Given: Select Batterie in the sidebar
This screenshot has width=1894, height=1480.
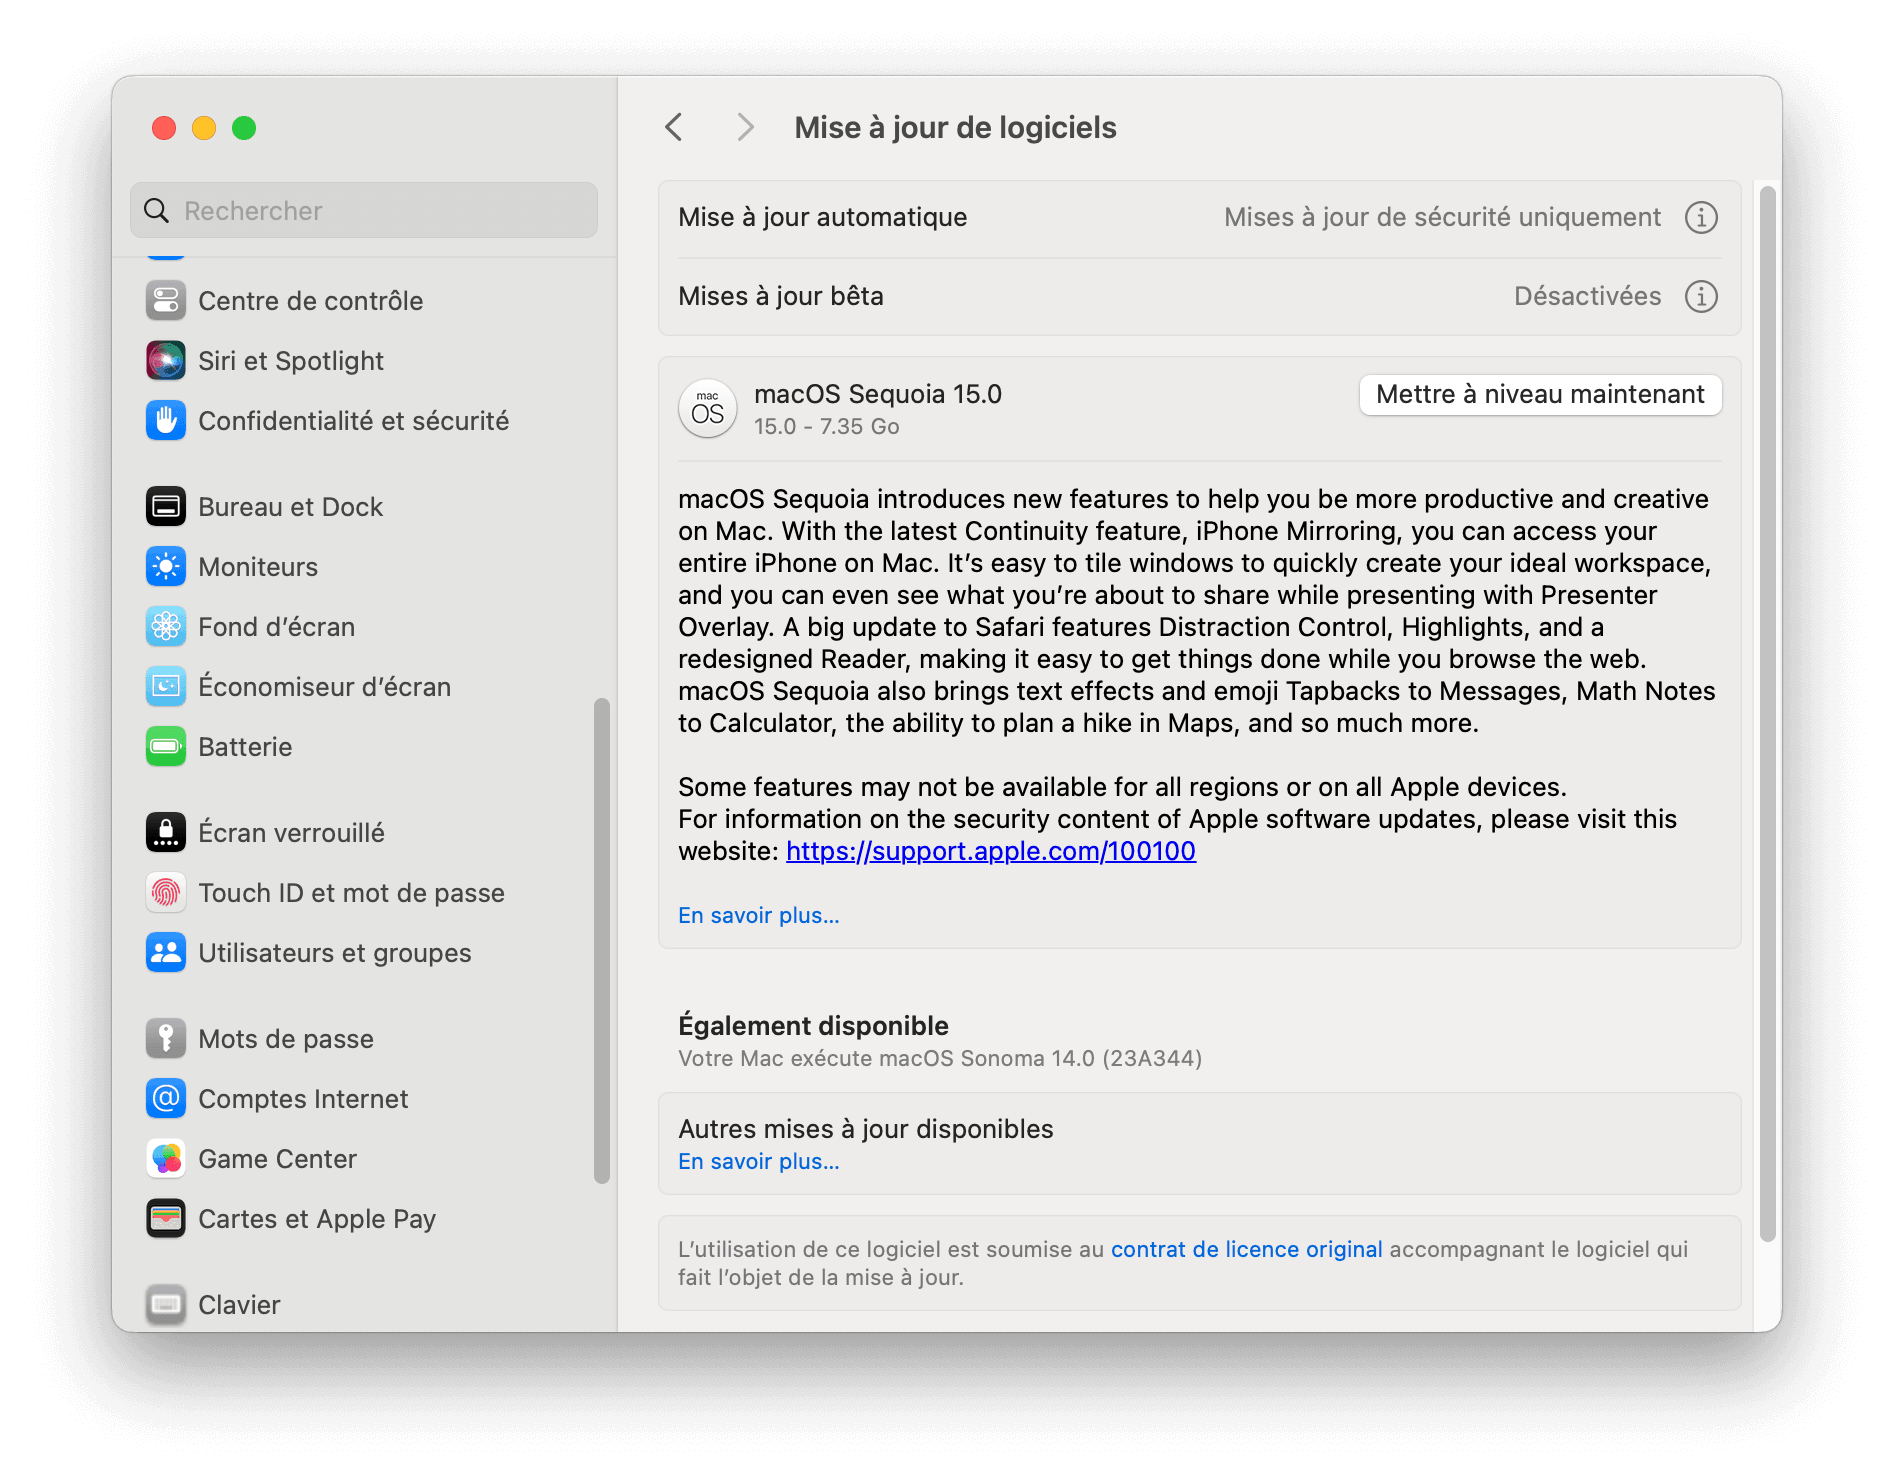Looking at the screenshot, I should point(364,747).
